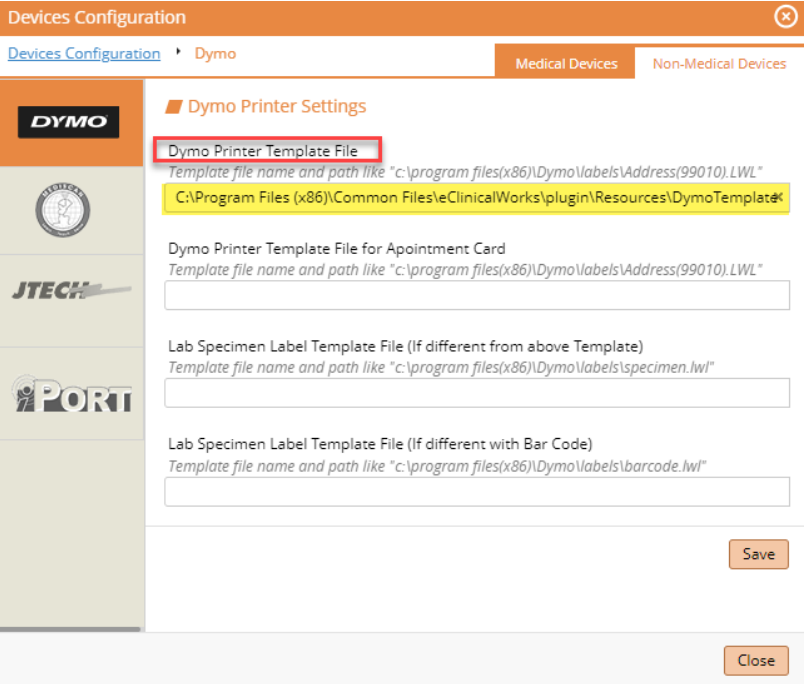Select the Bar Code label template field
This screenshot has width=805, height=684.
pos(476,491)
